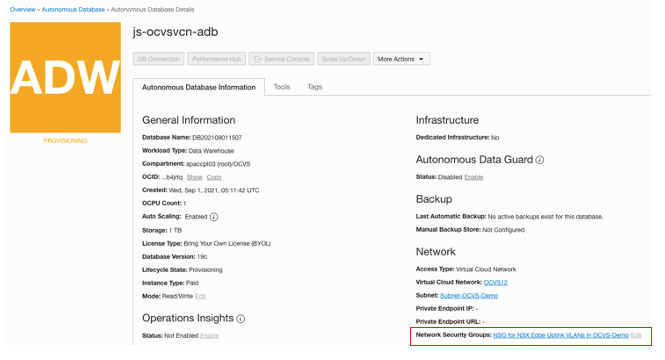The height and width of the screenshot is (360, 665).
Task: Edit Network Security Groups
Action: (x=636, y=335)
